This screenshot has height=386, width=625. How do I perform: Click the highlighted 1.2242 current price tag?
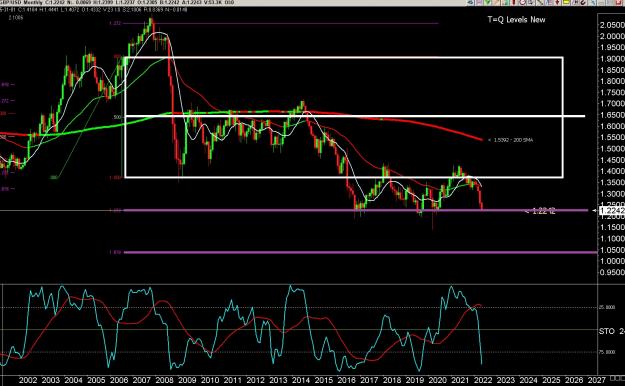pyautogui.click(x=612, y=211)
